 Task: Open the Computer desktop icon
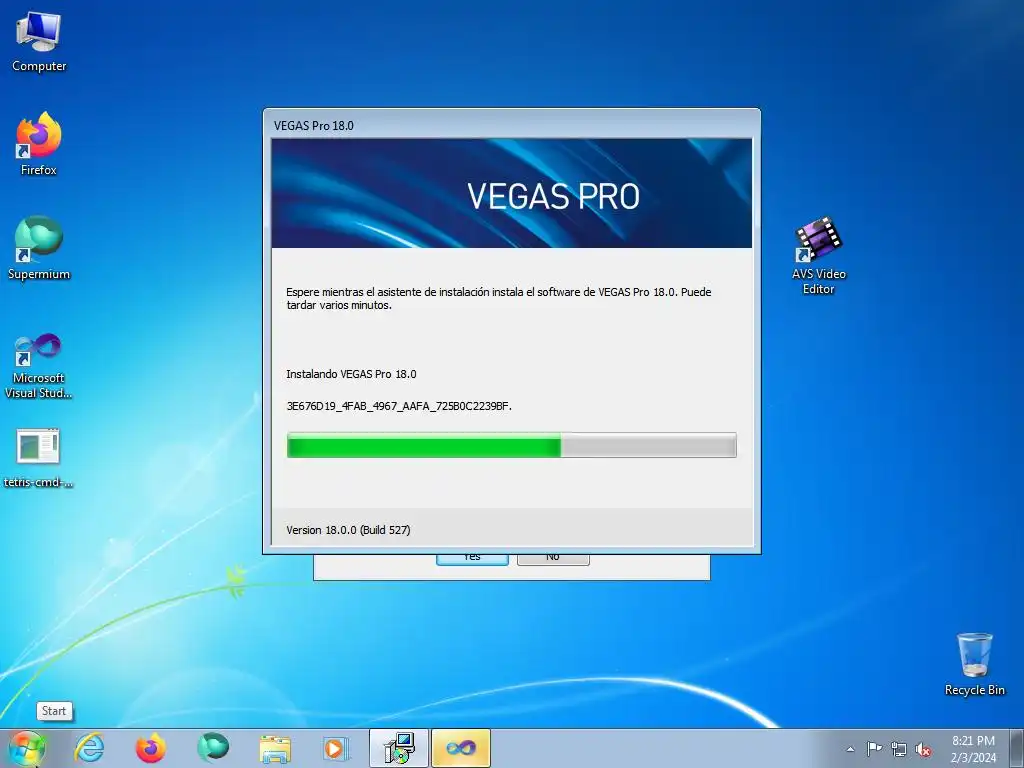click(39, 42)
